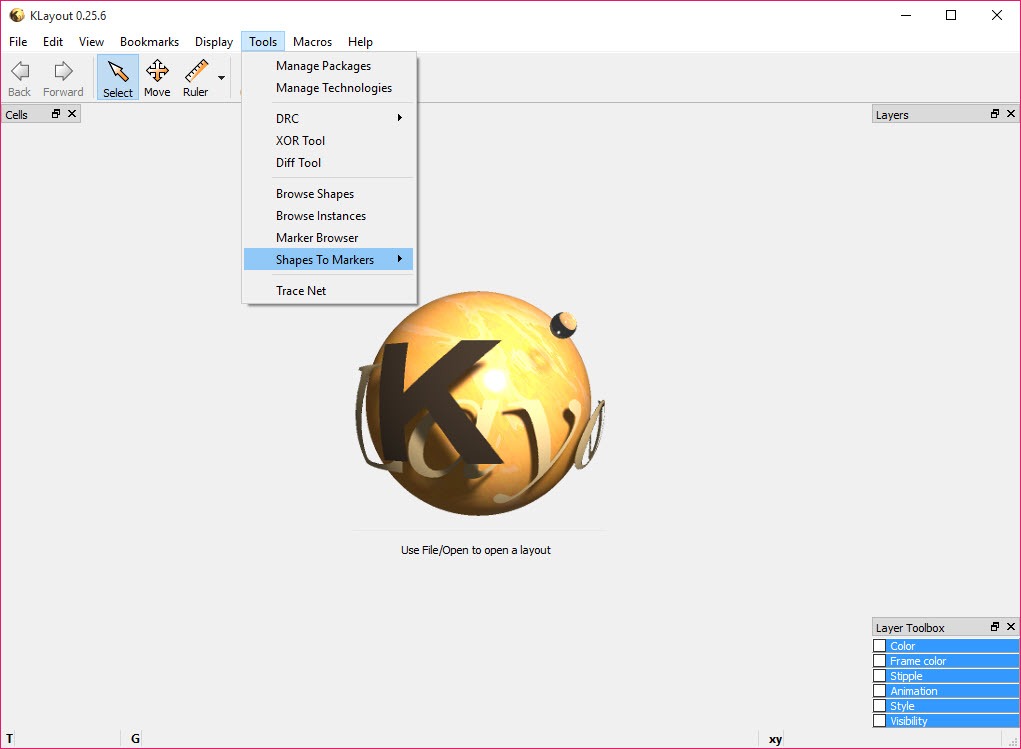This screenshot has height=749, width=1021.
Task: Tick the Color checkbox in Layer Toolbox
Action: [x=880, y=645]
